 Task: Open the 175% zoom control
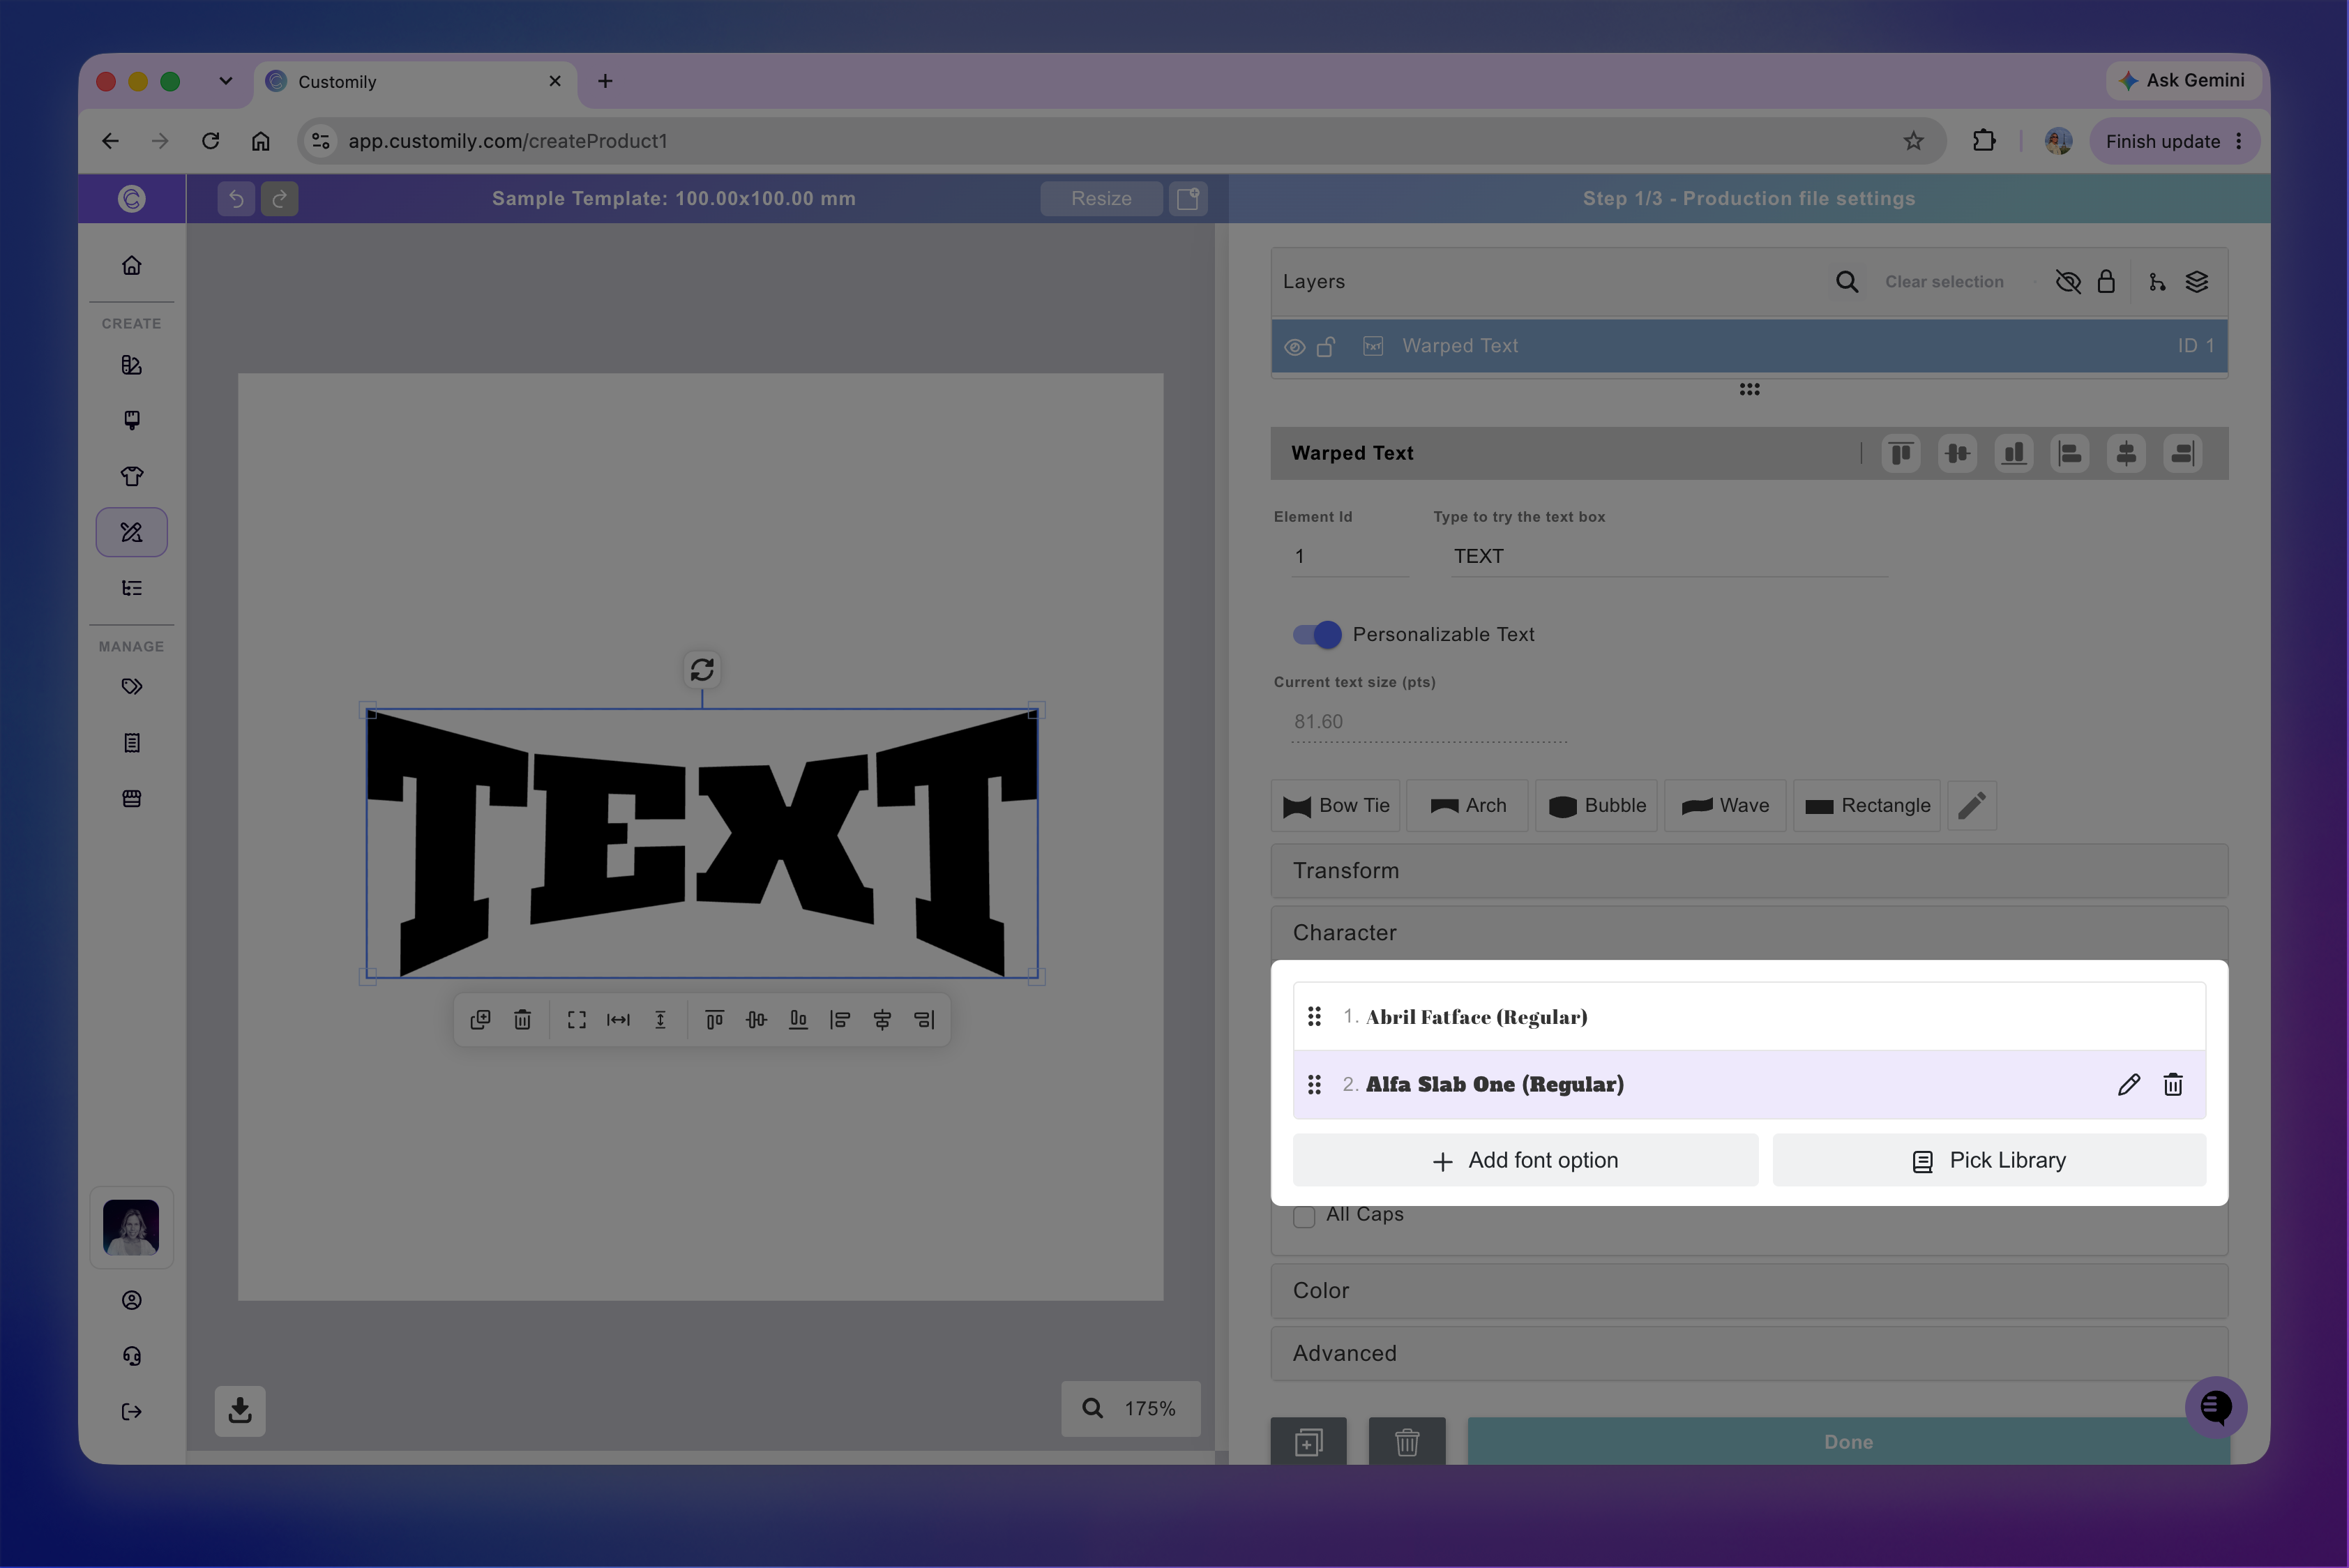point(1131,1408)
